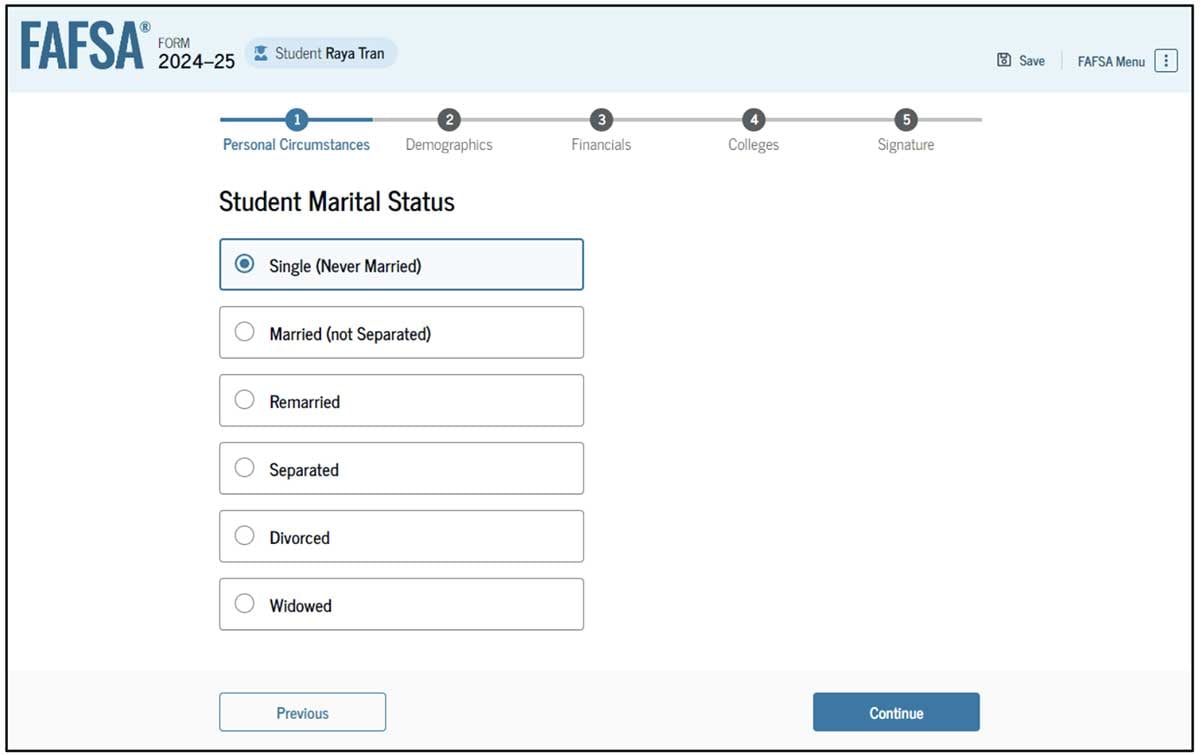This screenshot has width=1200, height=756.
Task: Open the FAFSA Menu text label
Action: (1111, 62)
